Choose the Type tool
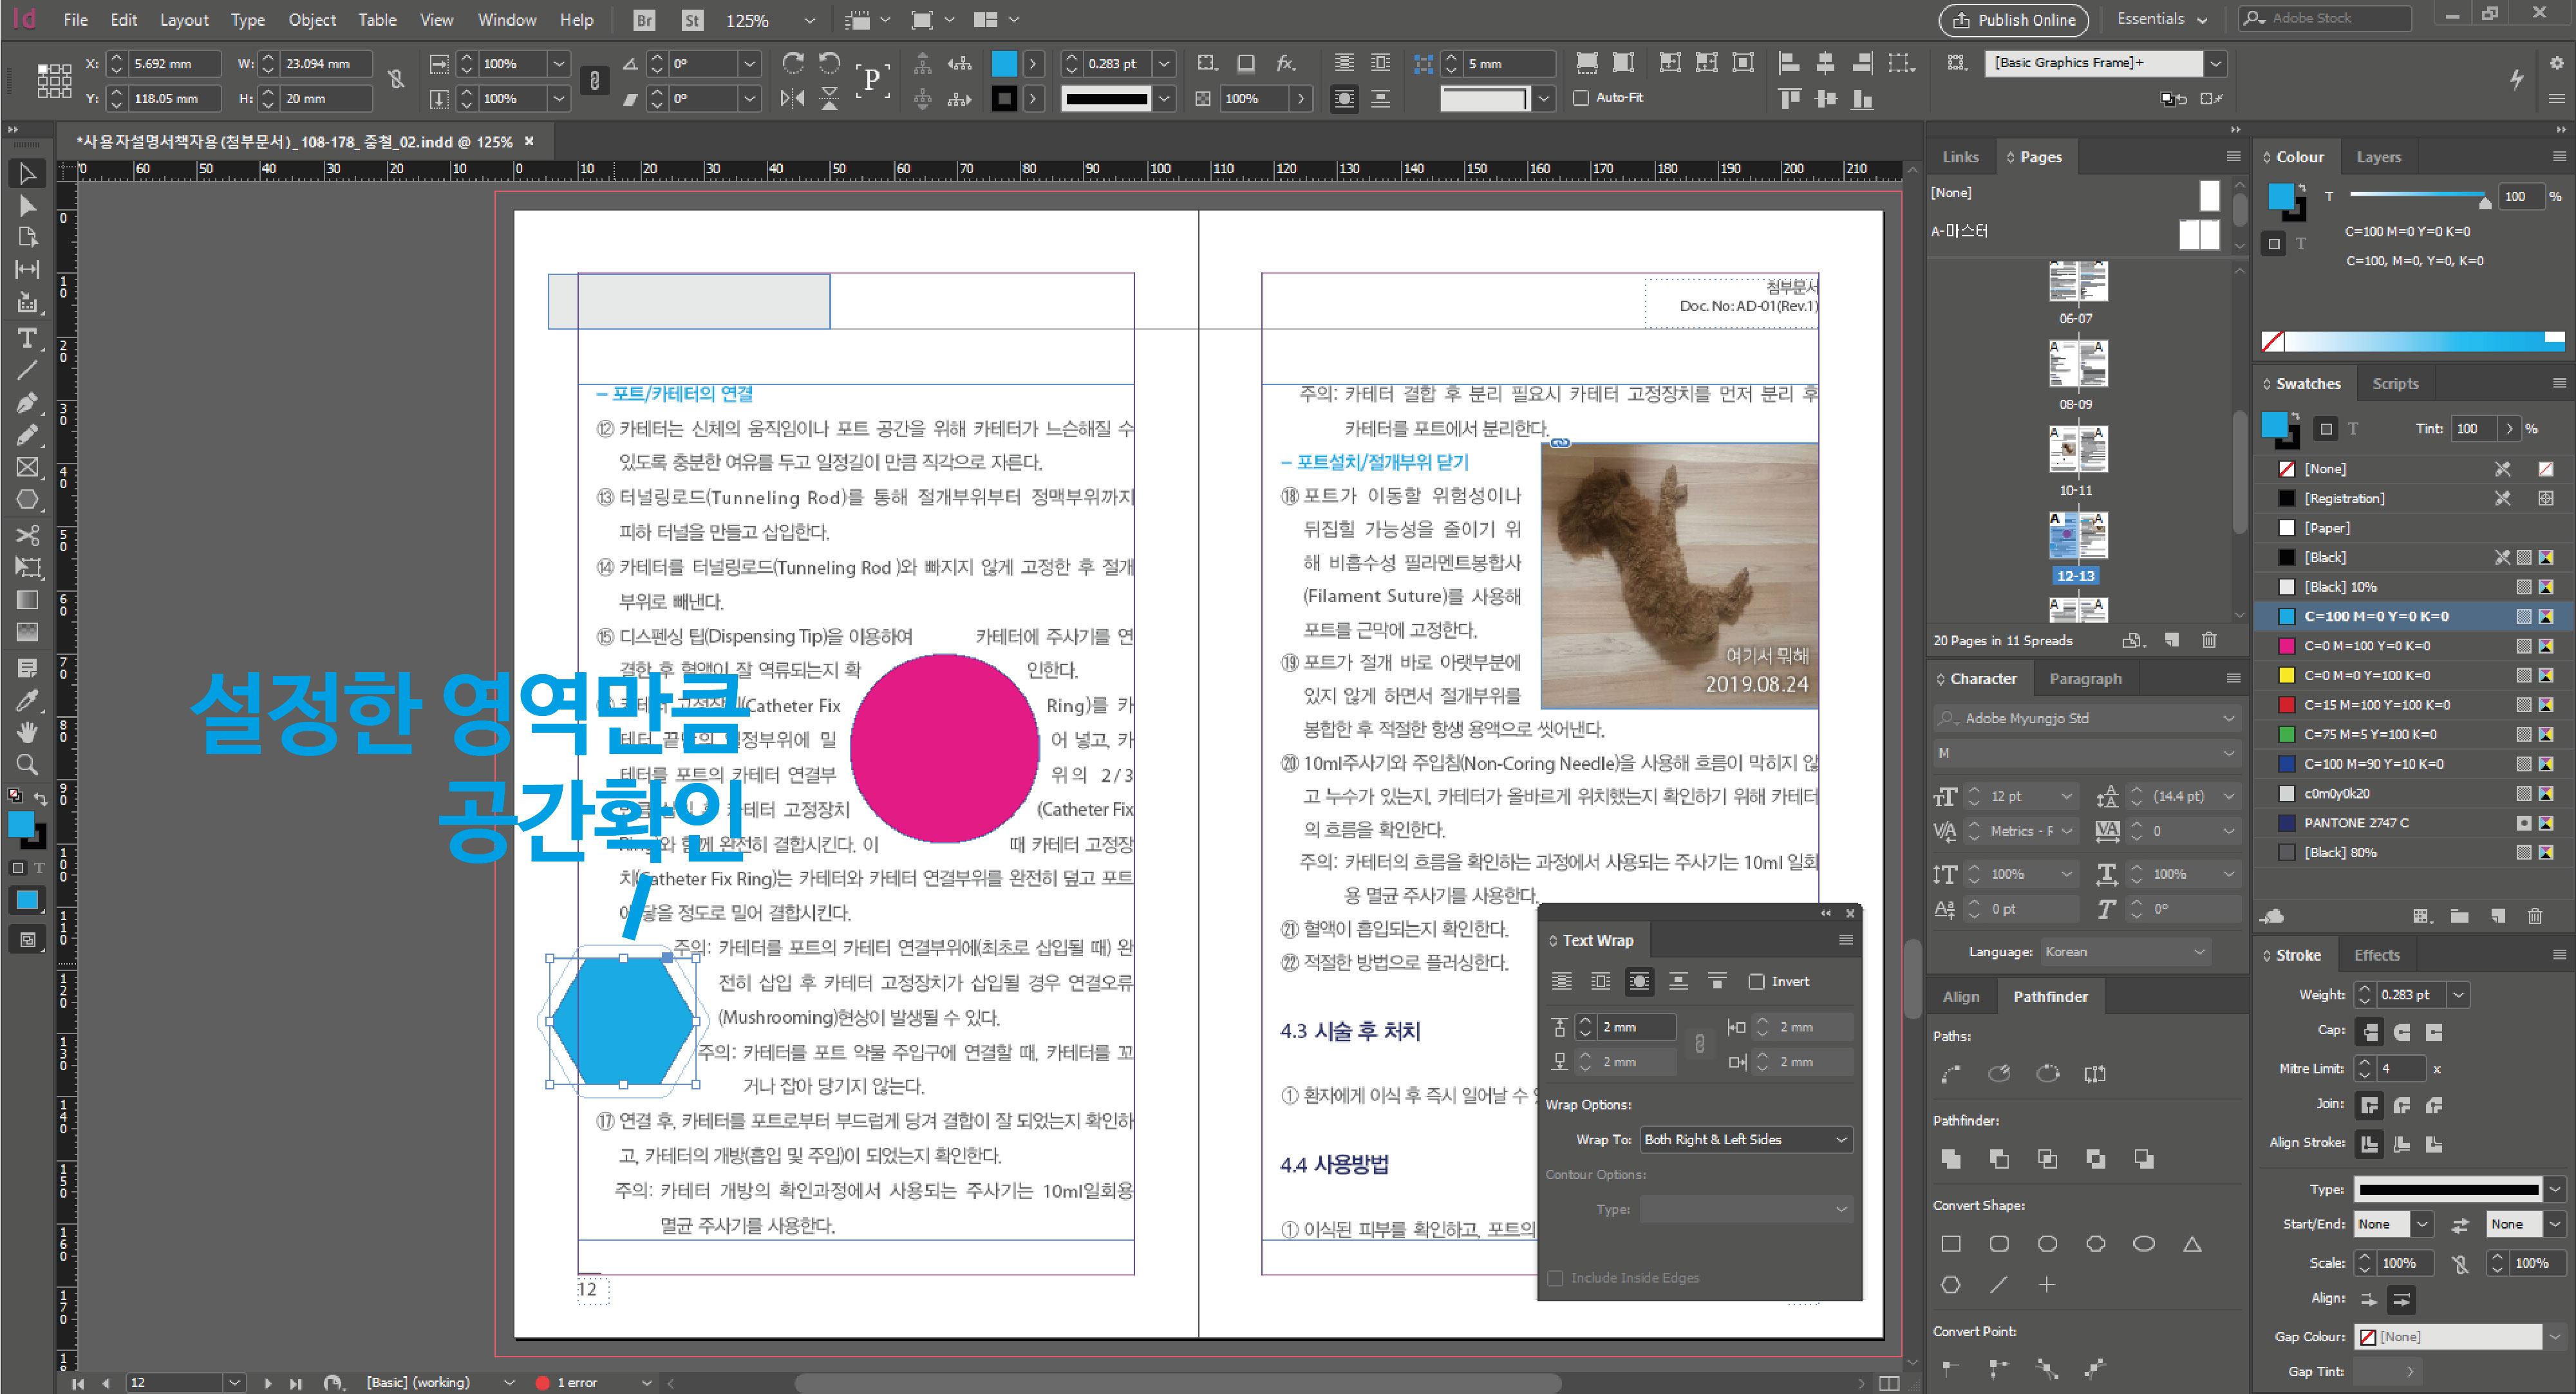This screenshot has width=2576, height=1394. [x=27, y=338]
